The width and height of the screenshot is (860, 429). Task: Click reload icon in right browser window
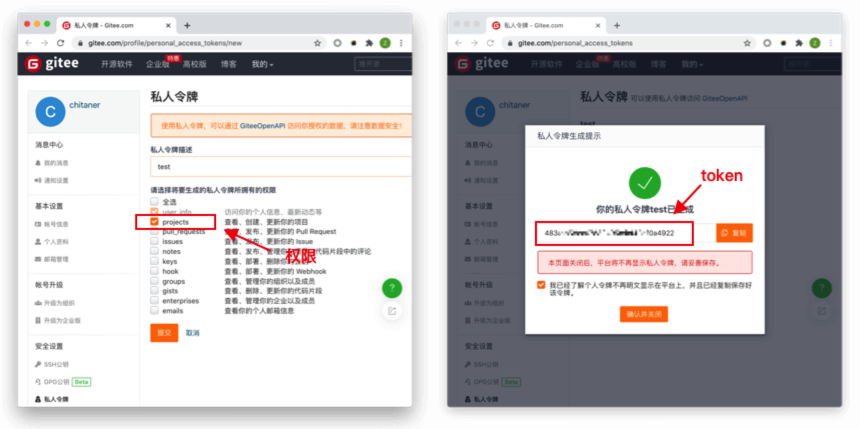(x=490, y=43)
